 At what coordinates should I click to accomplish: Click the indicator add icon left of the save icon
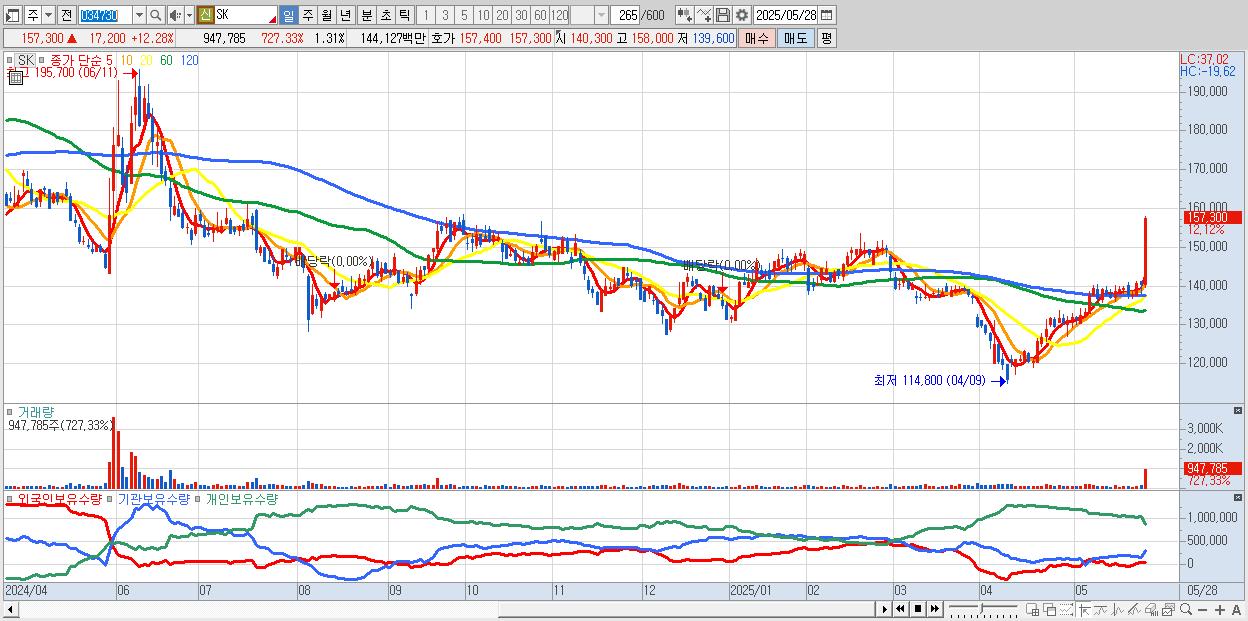point(685,15)
